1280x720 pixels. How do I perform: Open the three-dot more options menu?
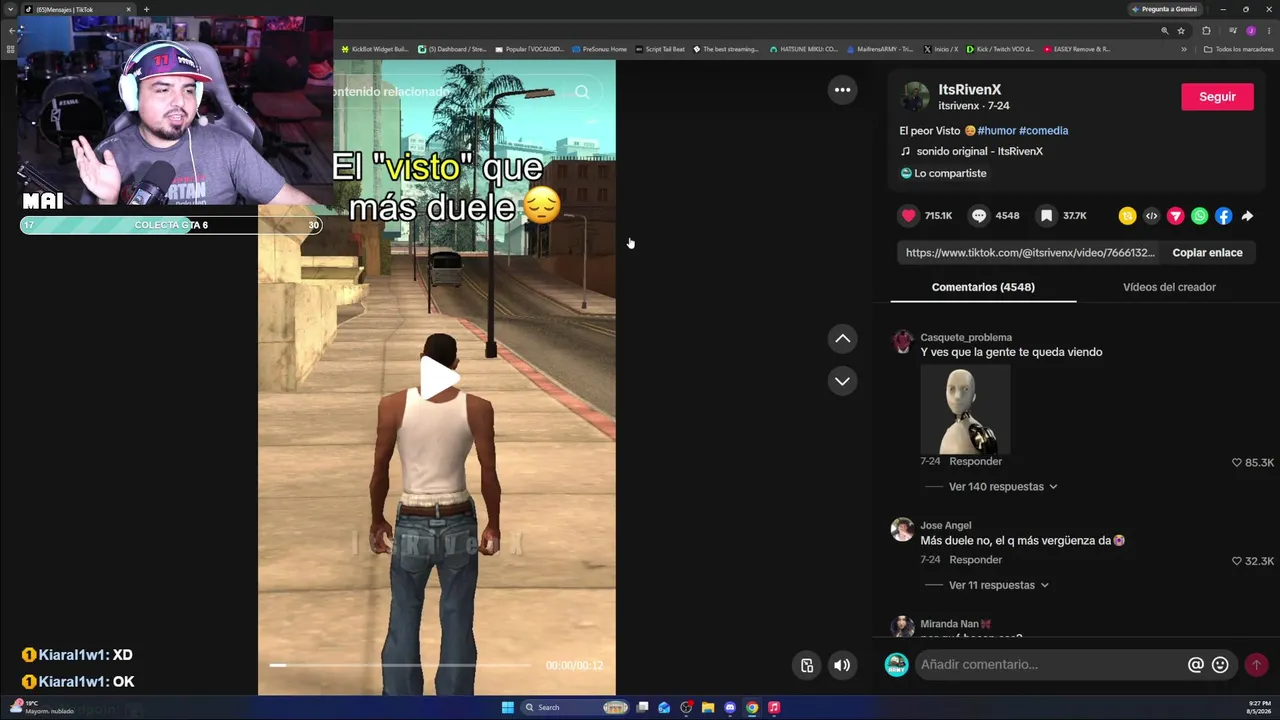[x=842, y=90]
